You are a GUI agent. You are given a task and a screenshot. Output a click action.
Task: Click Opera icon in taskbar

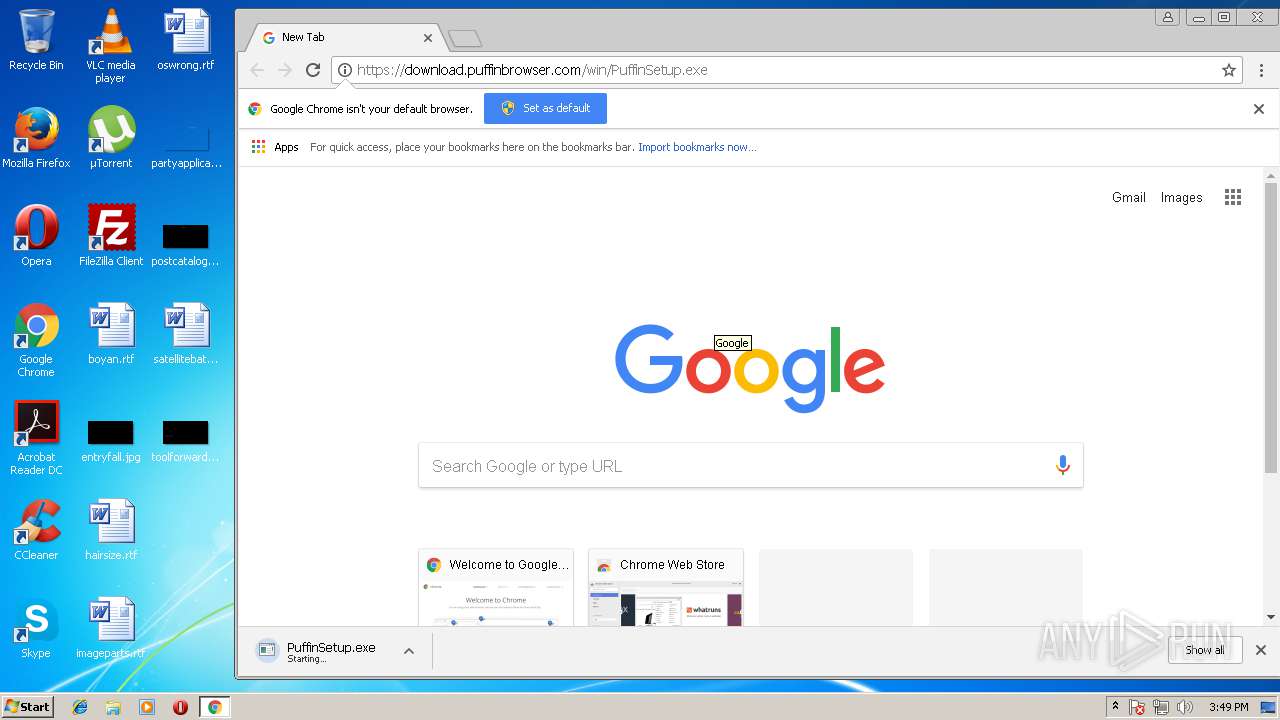click(x=180, y=707)
